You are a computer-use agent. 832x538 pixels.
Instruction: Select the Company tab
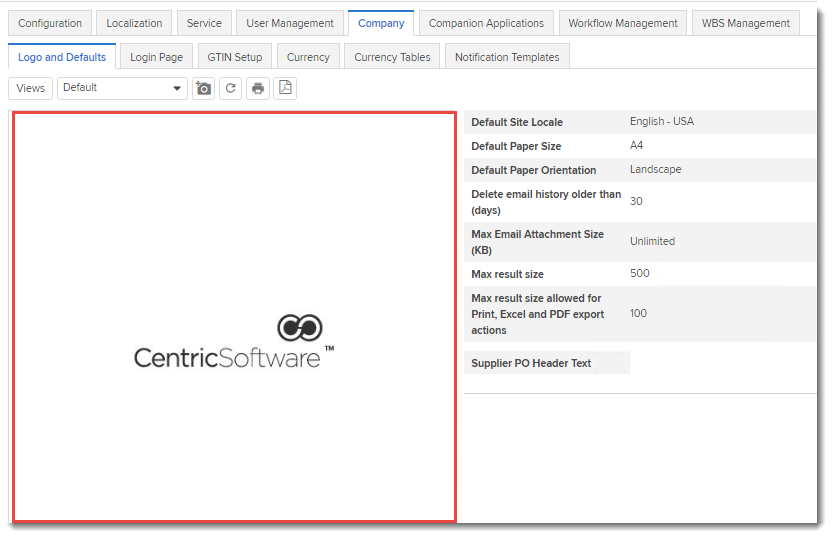tap(381, 23)
